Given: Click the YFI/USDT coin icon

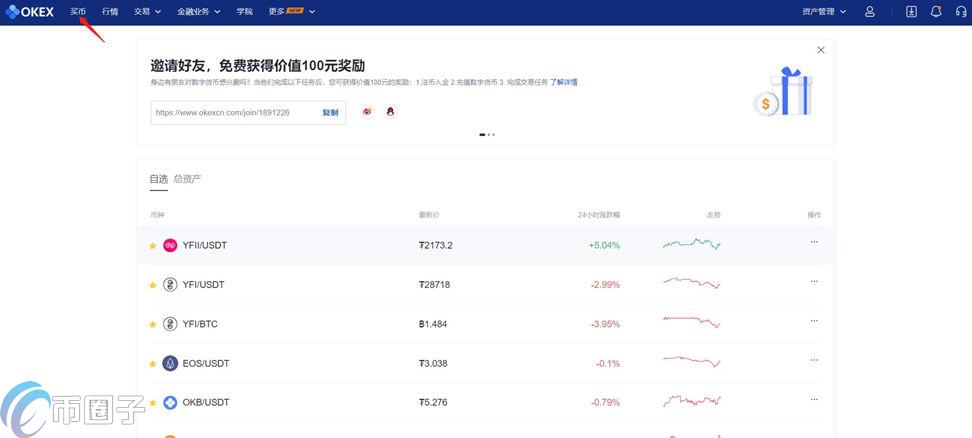Looking at the screenshot, I should pyautogui.click(x=170, y=285).
